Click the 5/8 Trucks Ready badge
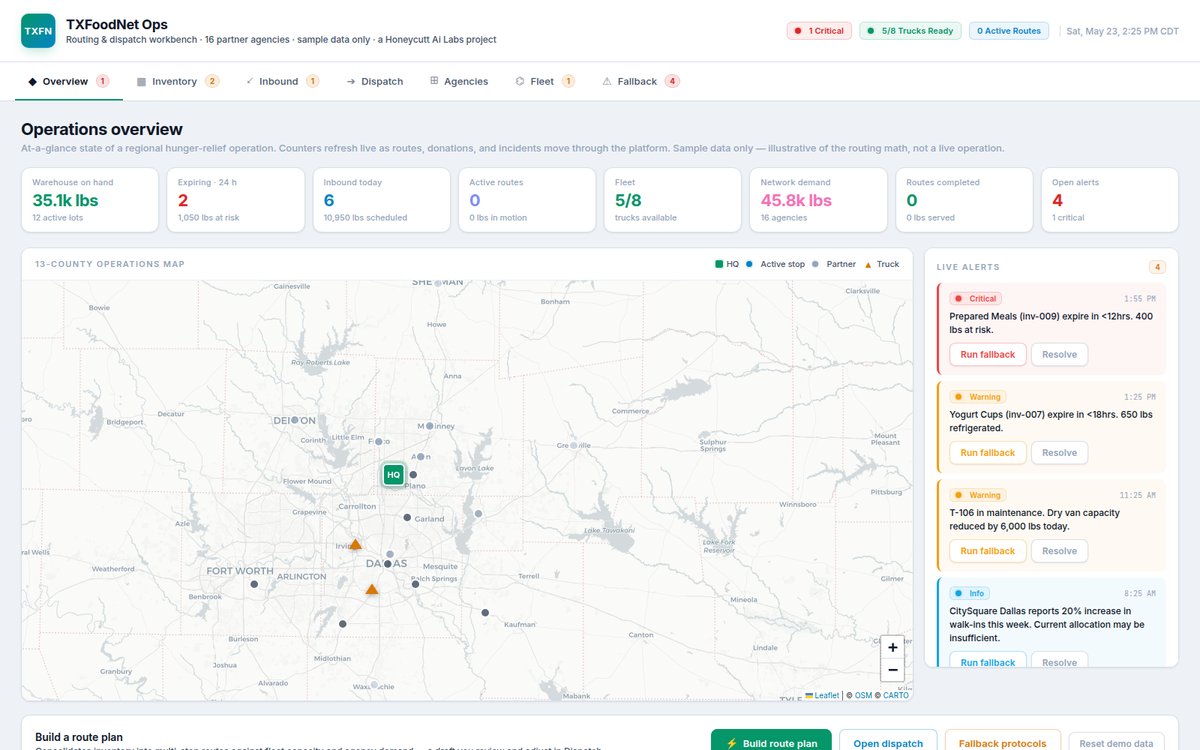The width and height of the screenshot is (1200, 750). point(910,31)
